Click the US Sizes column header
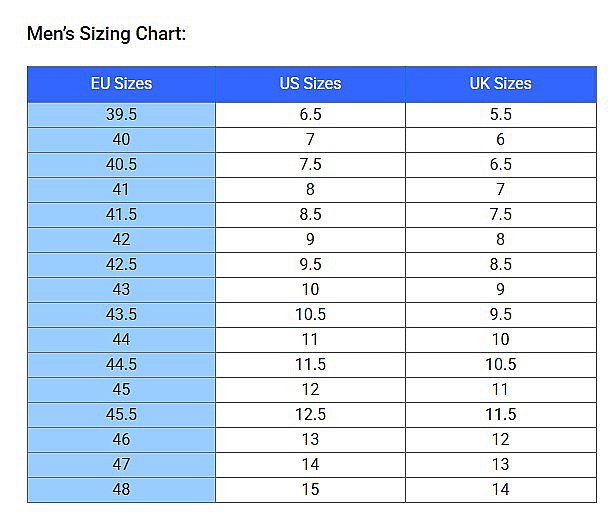The height and width of the screenshot is (515, 614). click(x=310, y=84)
